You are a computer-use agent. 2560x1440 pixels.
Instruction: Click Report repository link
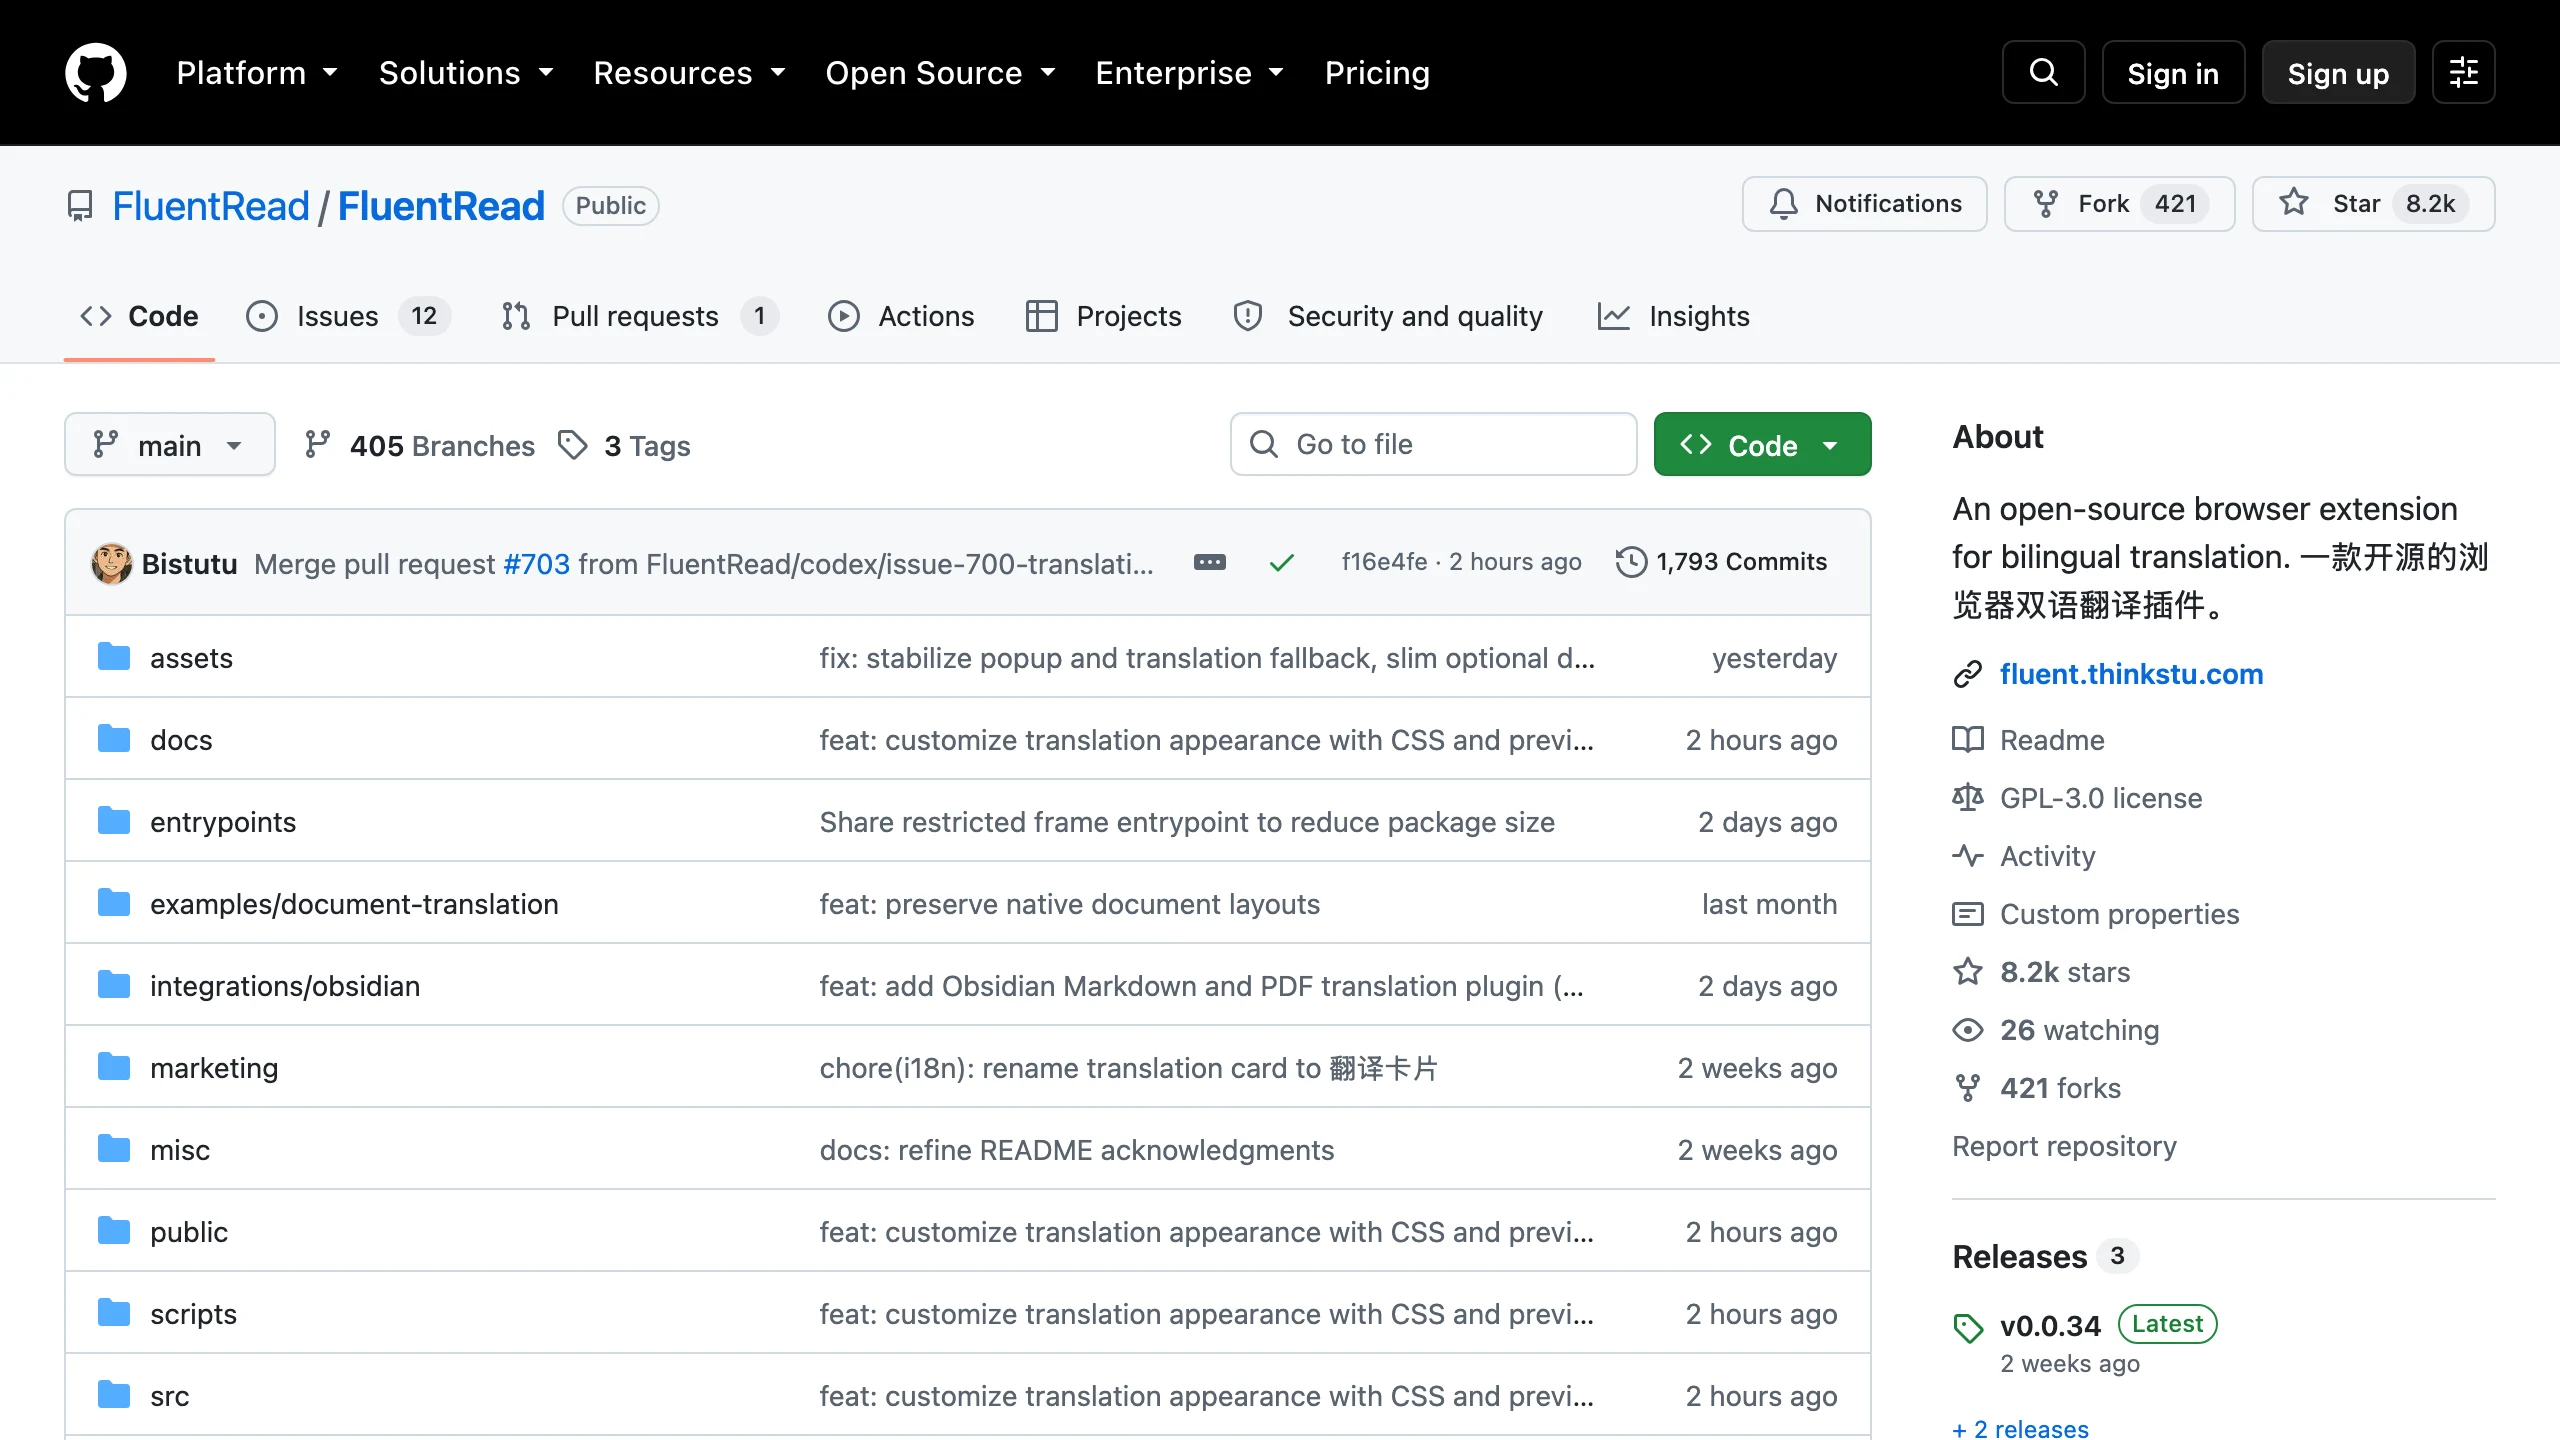(x=2064, y=1146)
